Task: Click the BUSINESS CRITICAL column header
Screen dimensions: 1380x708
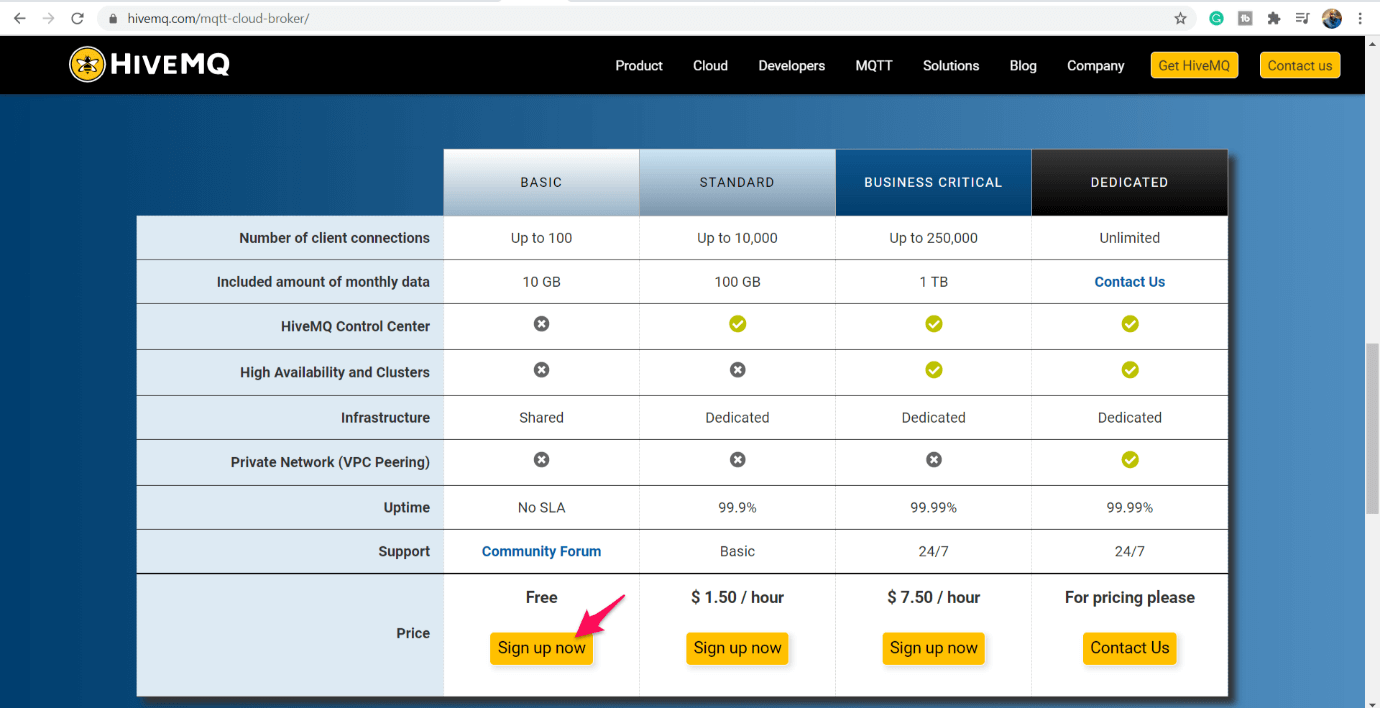Action: [x=933, y=182]
